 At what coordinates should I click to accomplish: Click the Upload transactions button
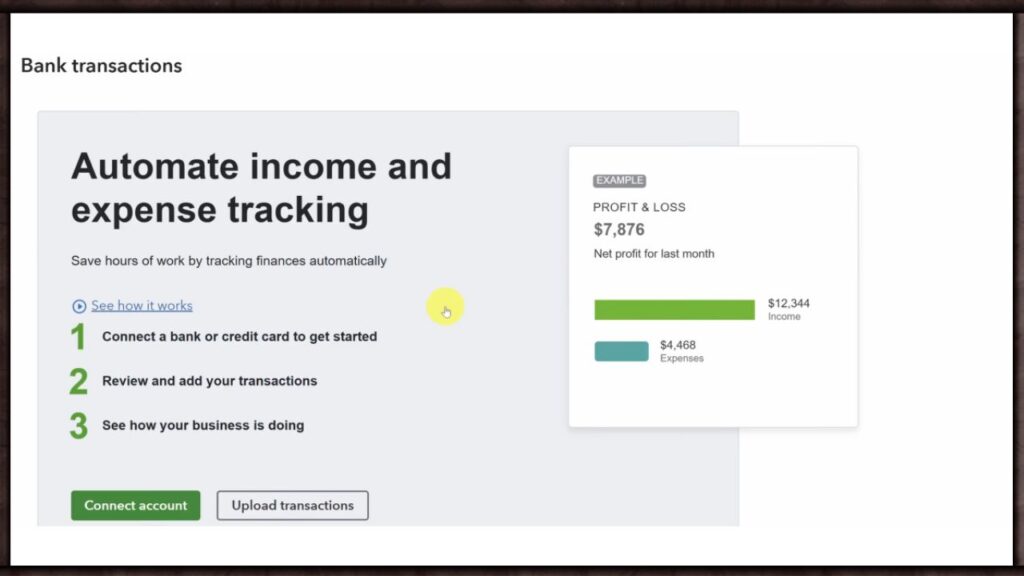point(293,505)
